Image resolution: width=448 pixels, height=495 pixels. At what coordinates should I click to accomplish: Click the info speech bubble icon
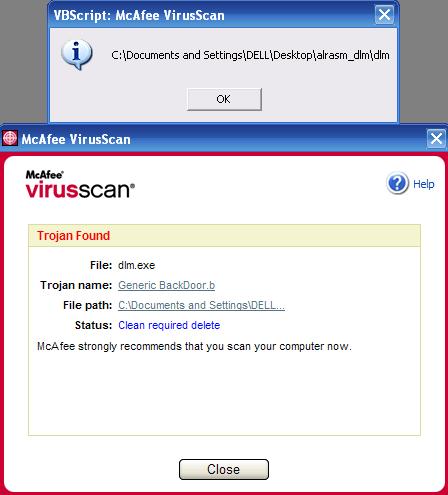(77, 54)
